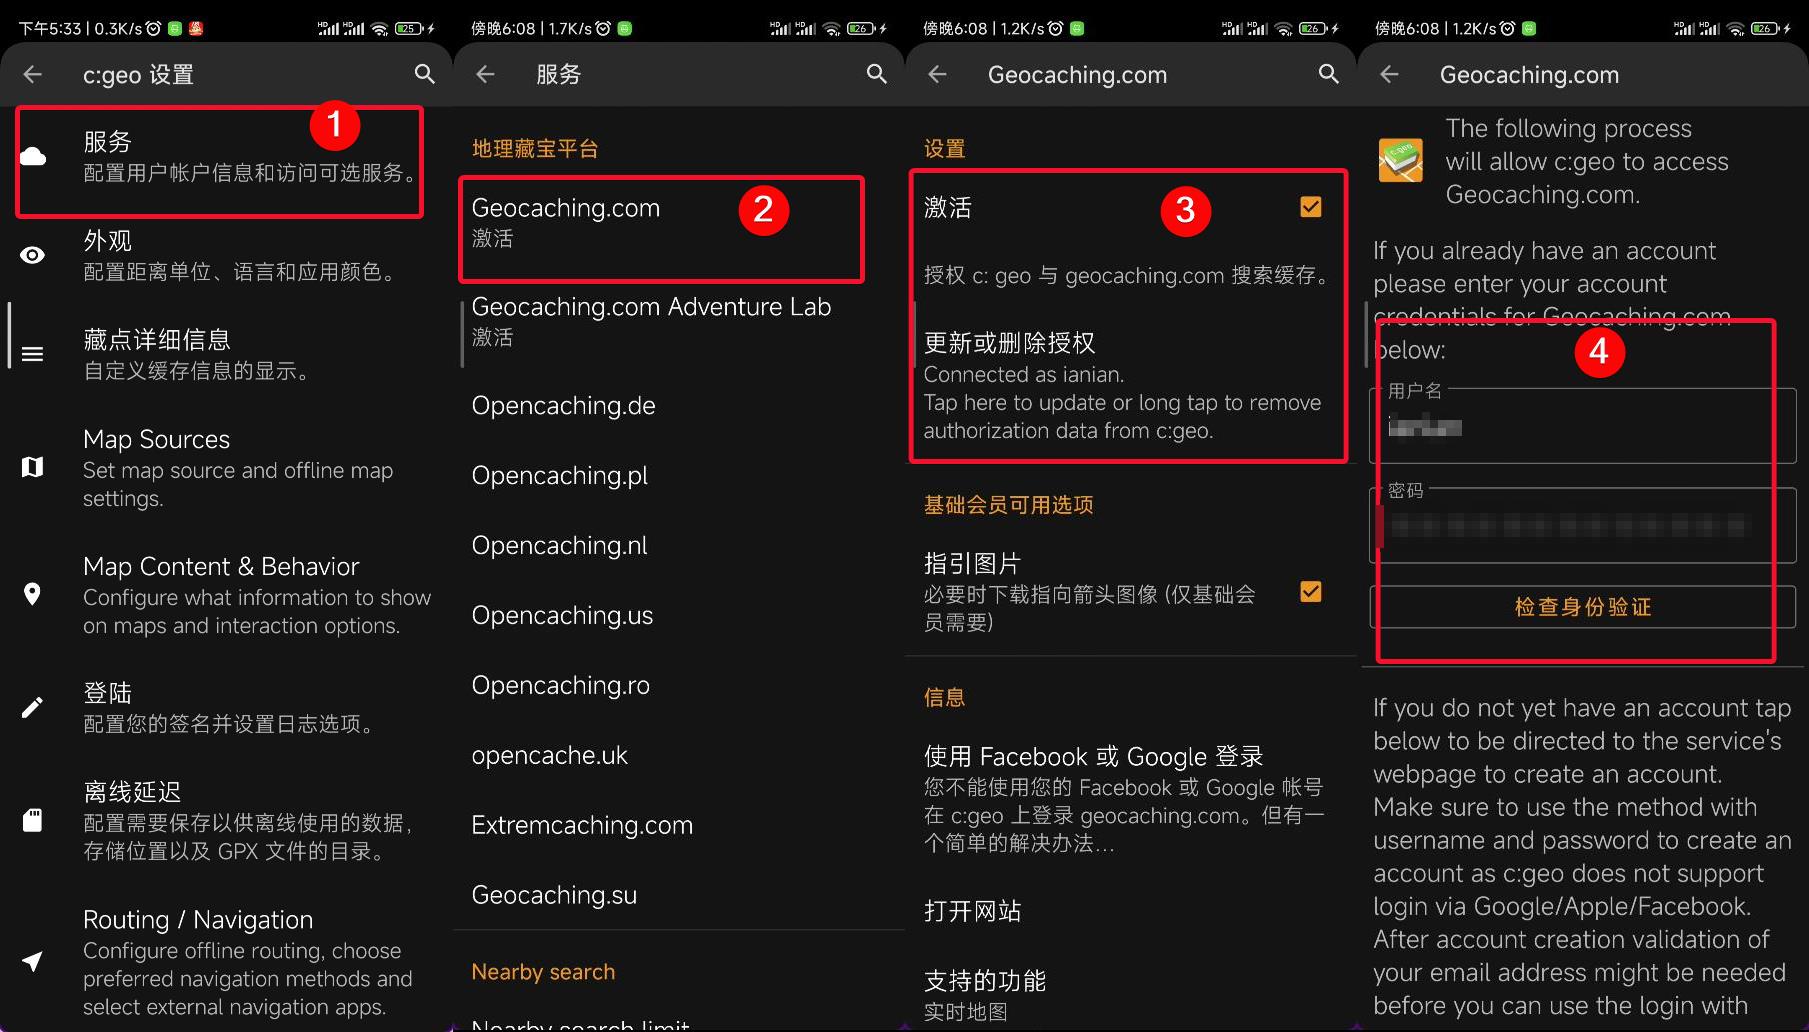Screen dimensions: 1809x1032
Task: Toggle the 指引图片 checkbox
Action: [x=1311, y=592]
